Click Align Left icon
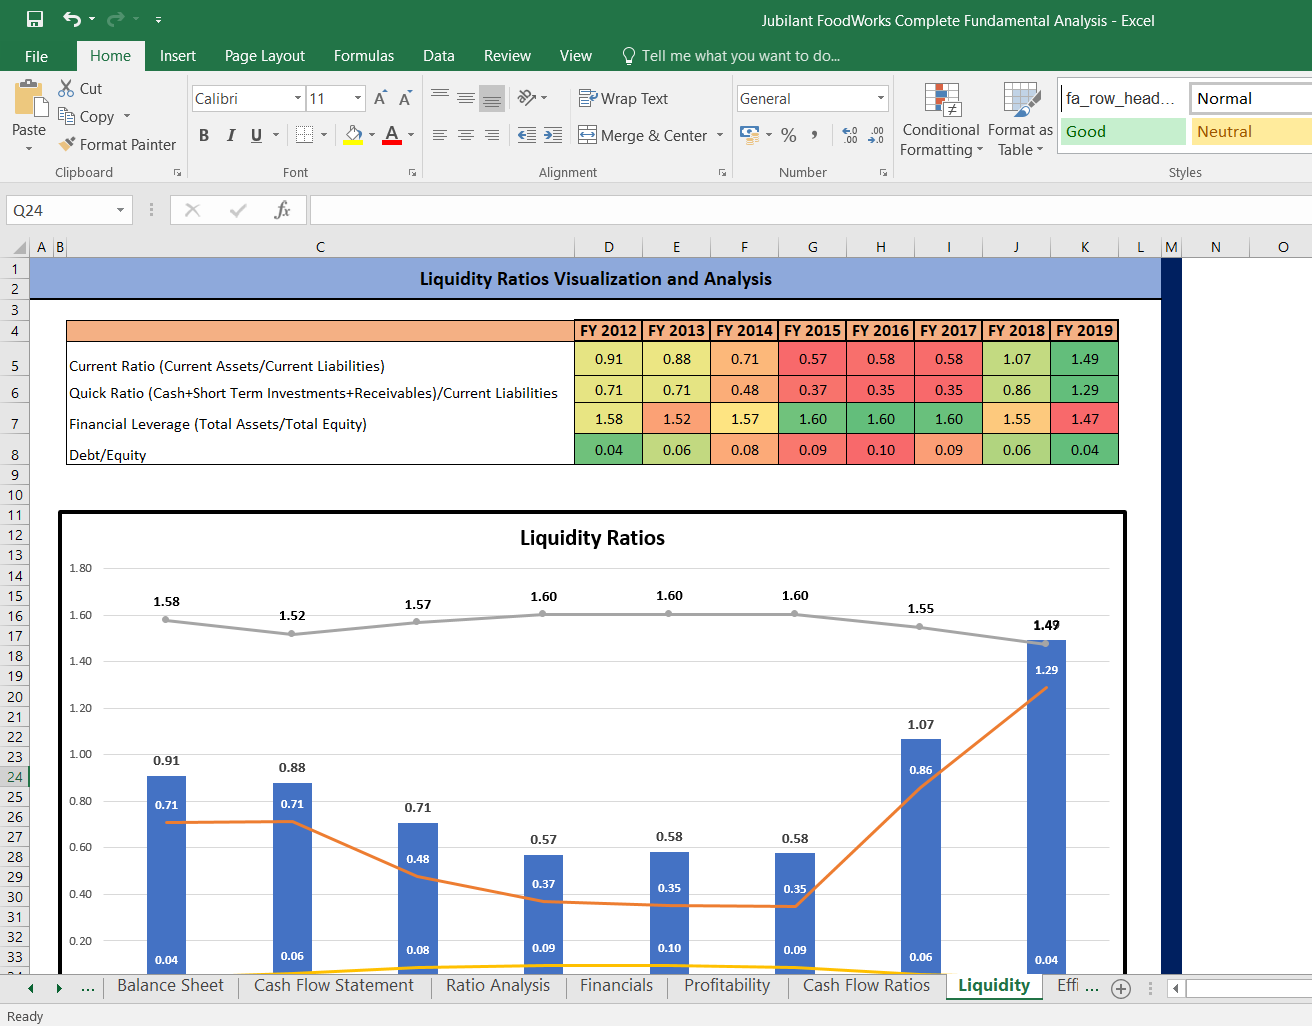The image size is (1312, 1026). (440, 135)
